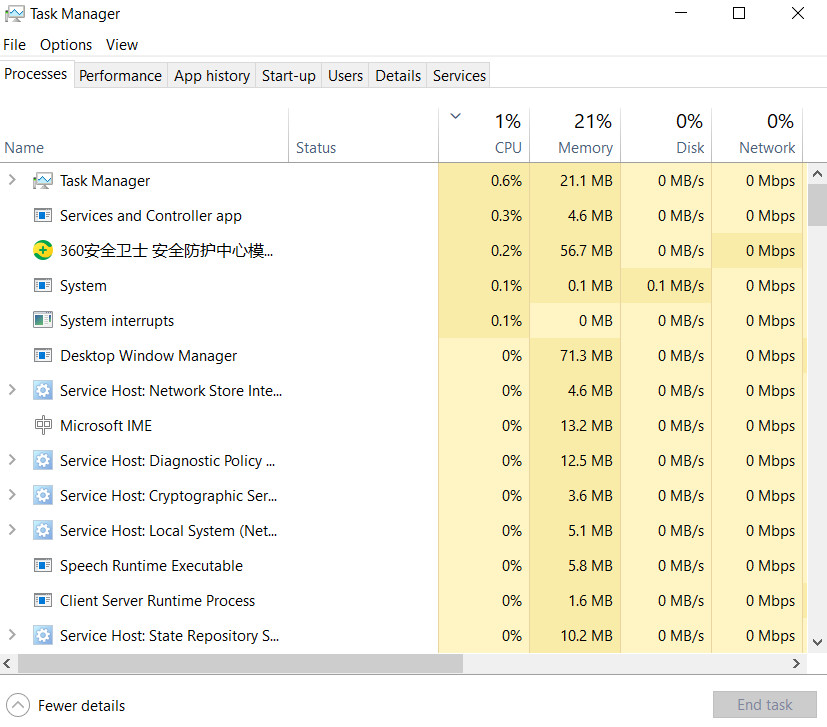Click the vertical scrollbar up arrow
This screenshot has width=827, height=727.
(x=817, y=174)
